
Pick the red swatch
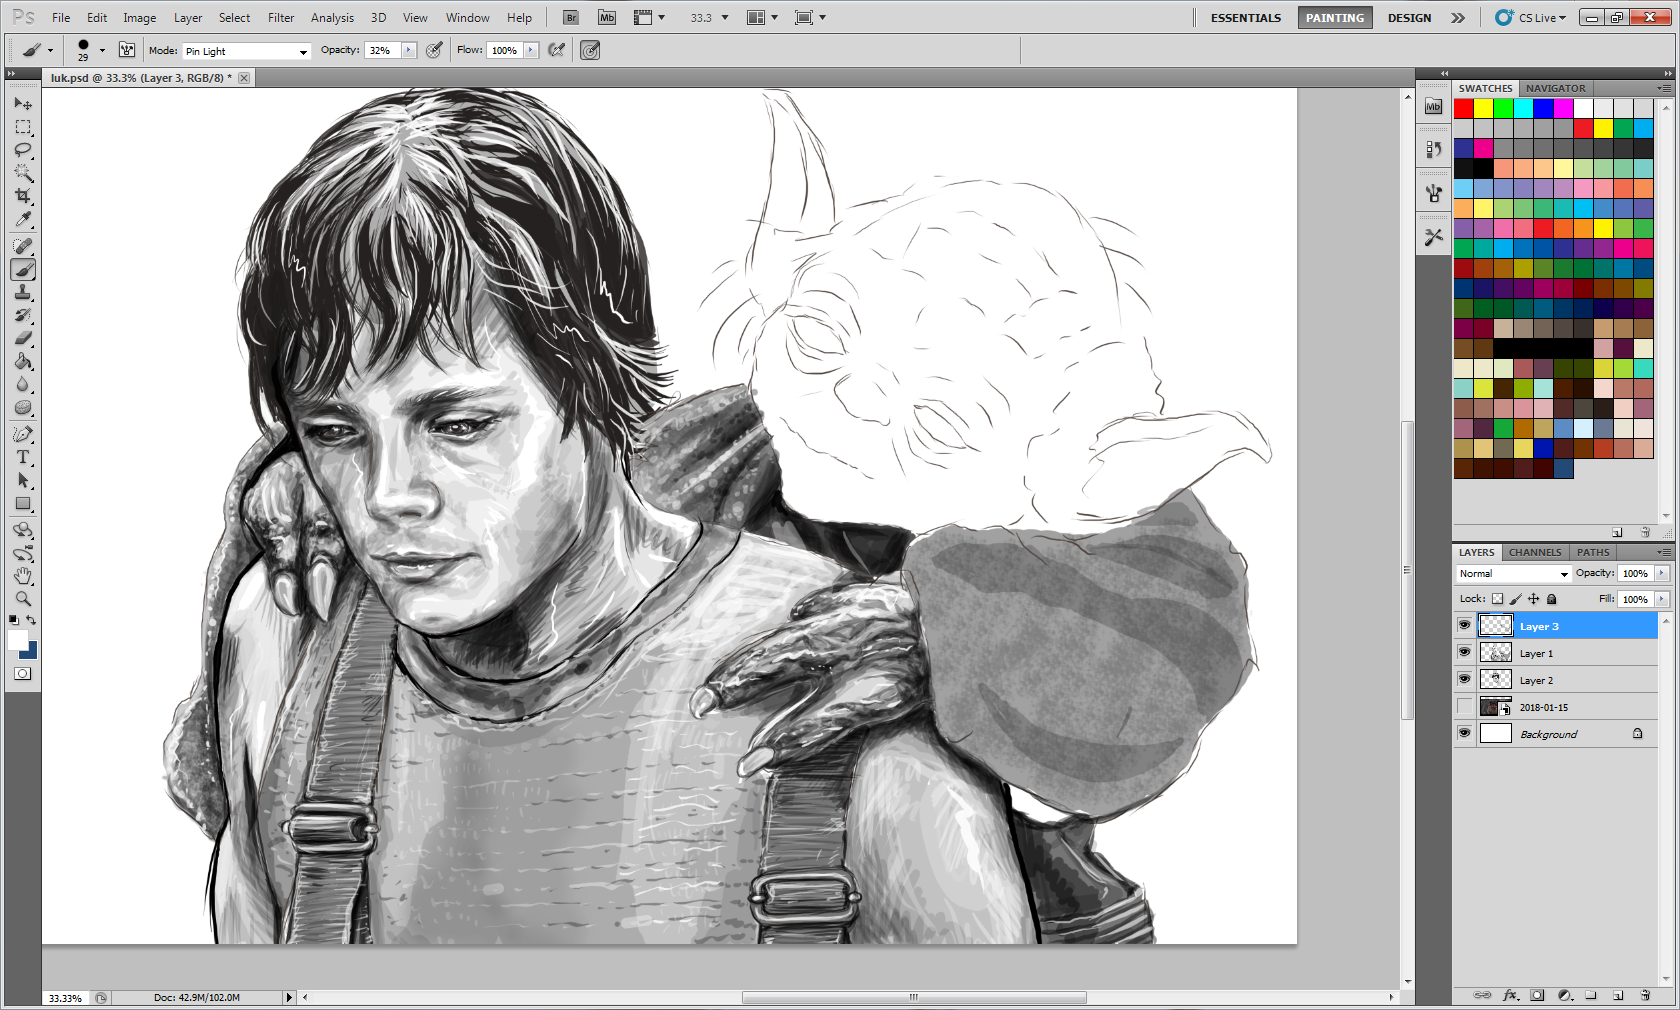pyautogui.click(x=1464, y=108)
